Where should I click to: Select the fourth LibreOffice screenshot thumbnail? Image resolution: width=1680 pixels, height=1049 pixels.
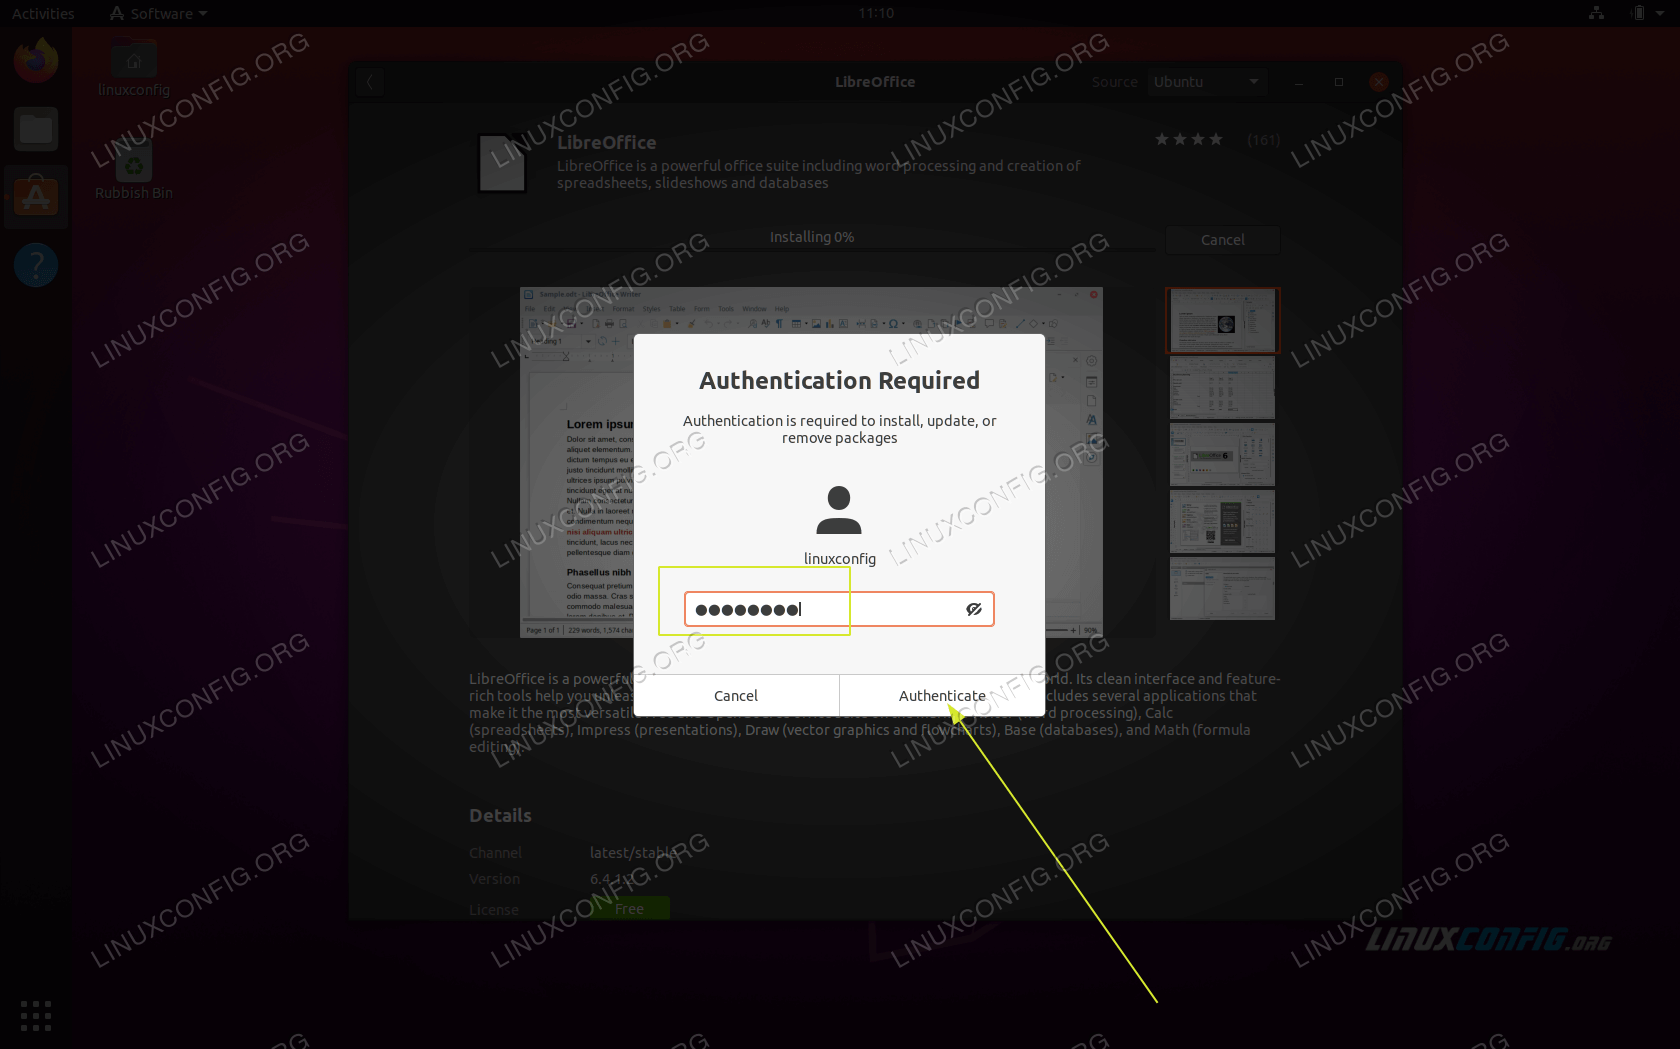tap(1222, 521)
